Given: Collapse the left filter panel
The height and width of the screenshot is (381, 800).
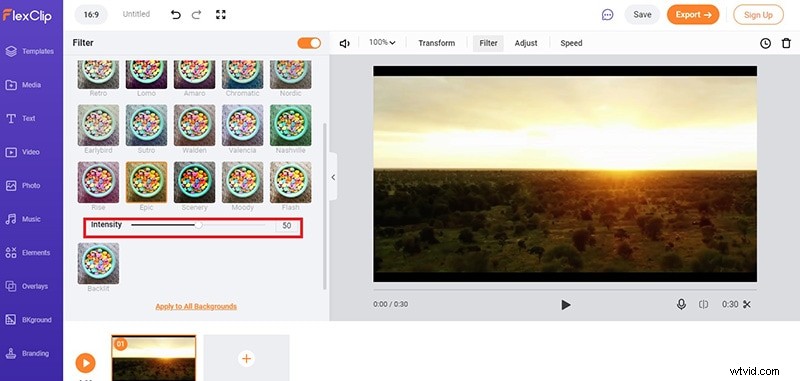Looking at the screenshot, I should (333, 177).
